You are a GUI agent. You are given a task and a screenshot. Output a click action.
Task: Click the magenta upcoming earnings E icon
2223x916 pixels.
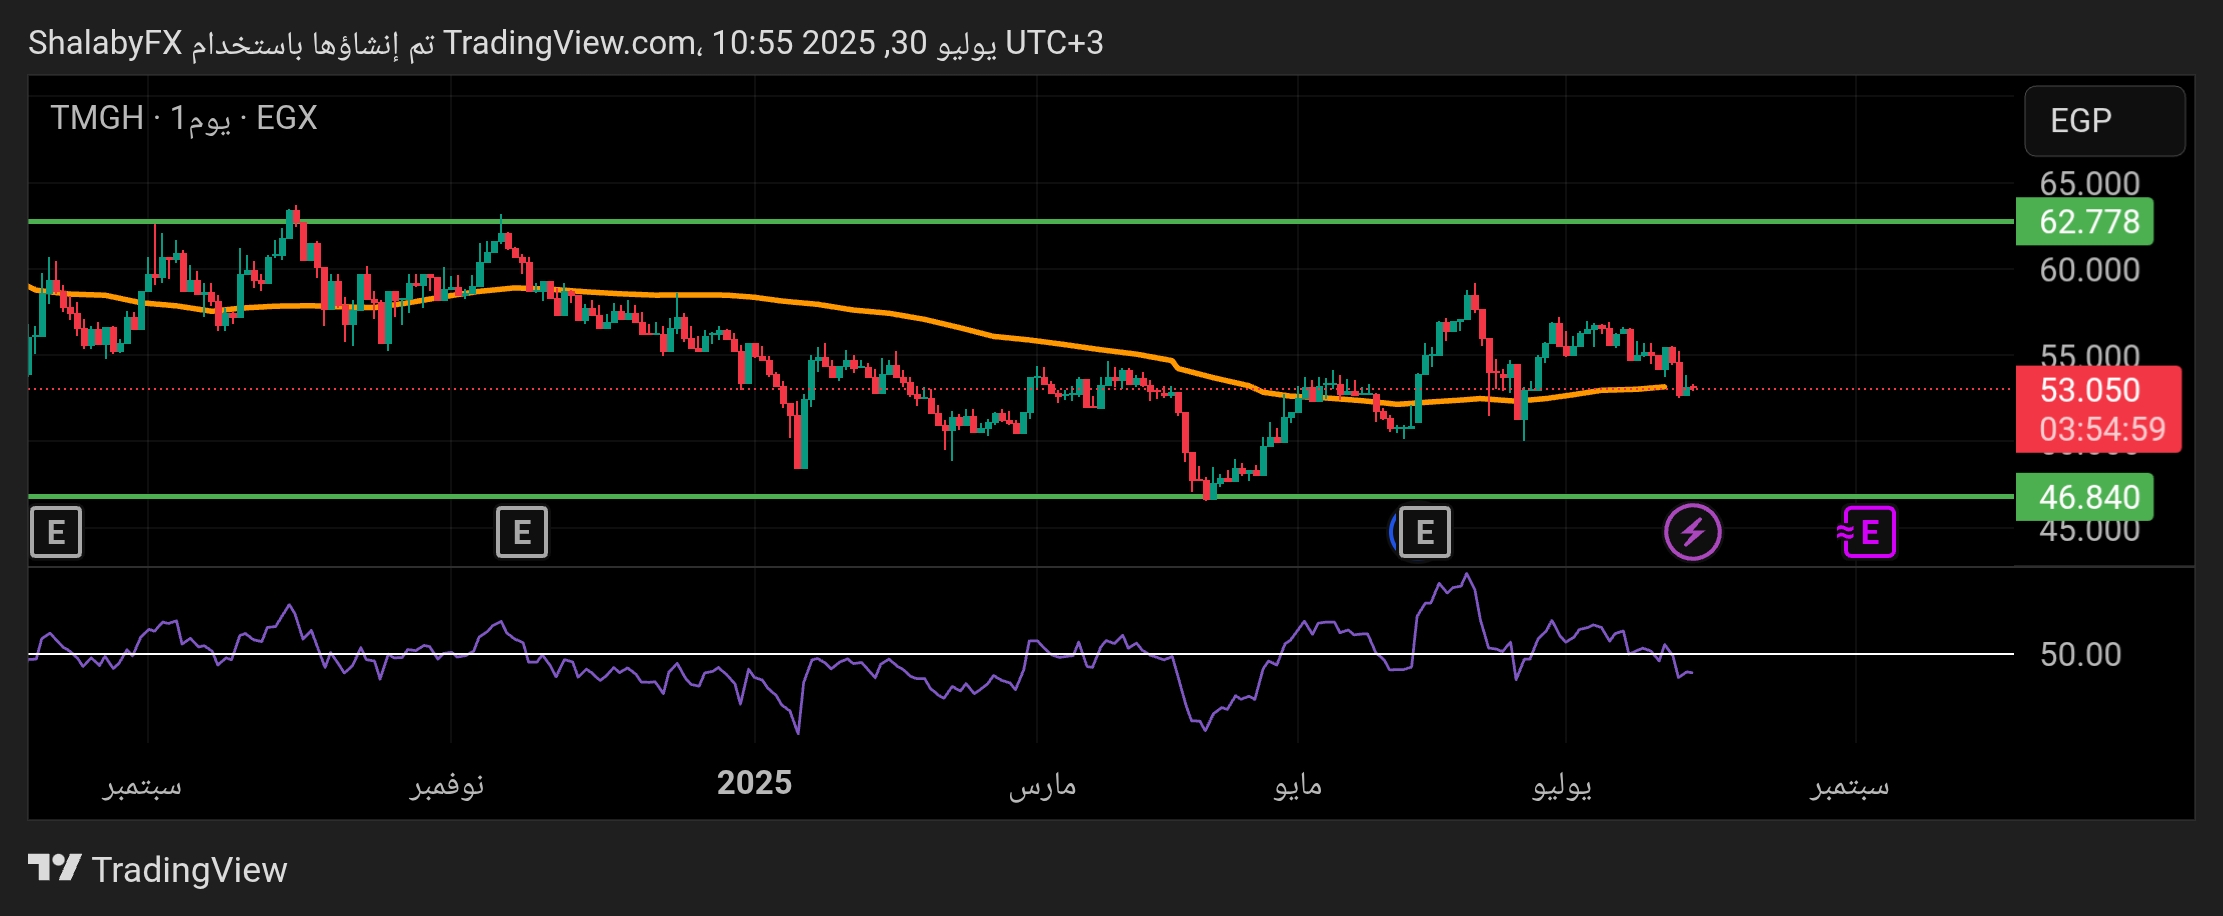(x=1867, y=532)
